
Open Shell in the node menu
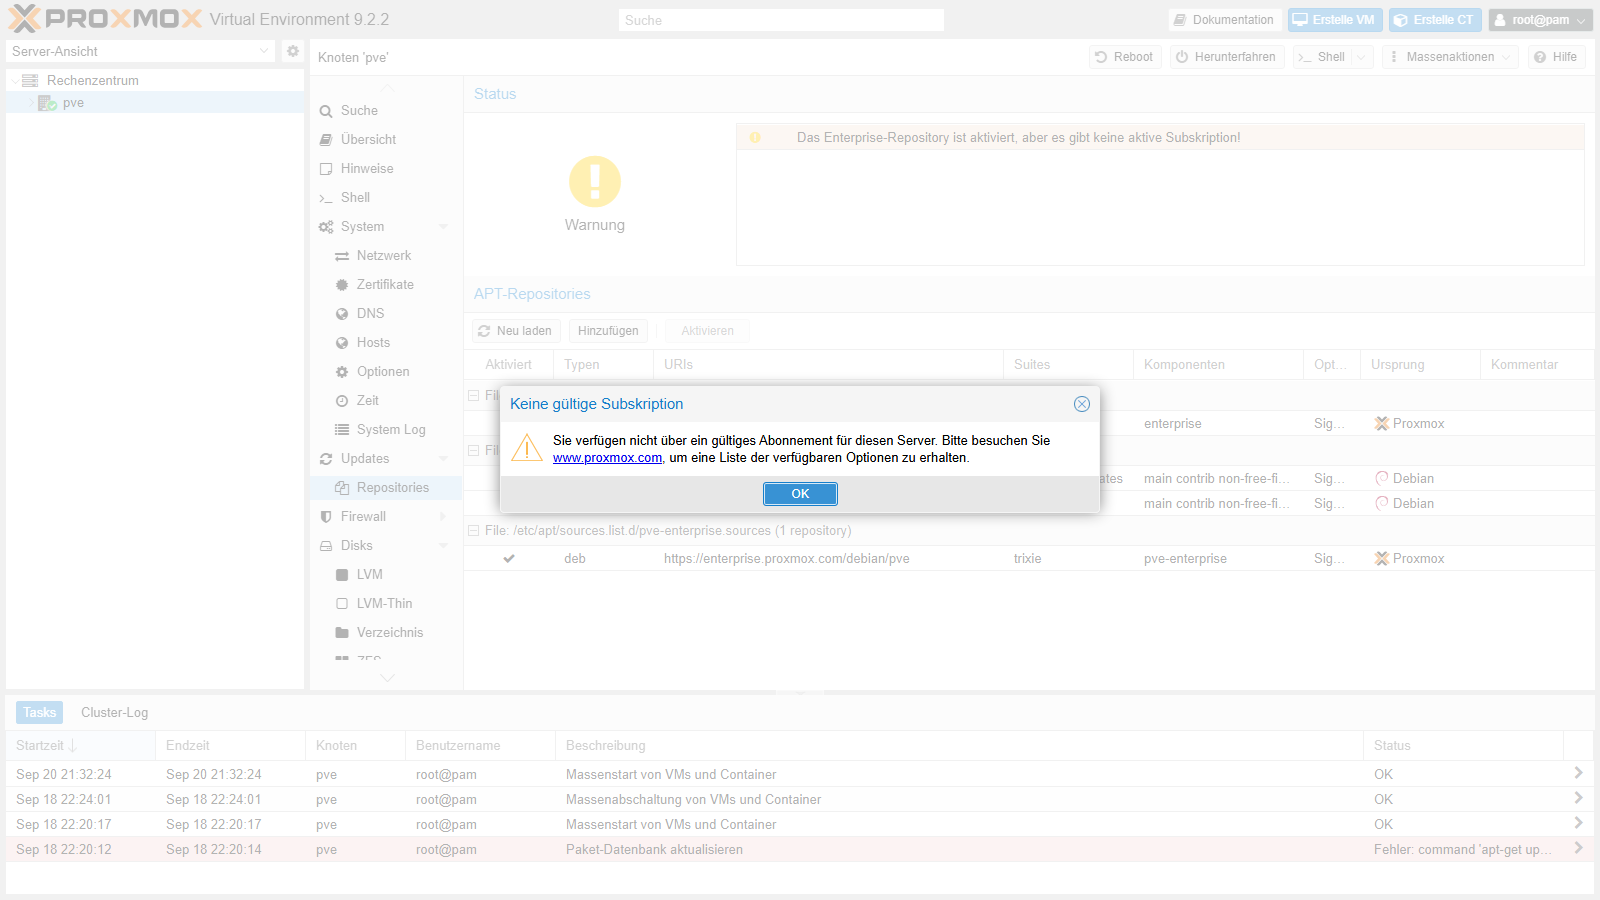click(355, 198)
